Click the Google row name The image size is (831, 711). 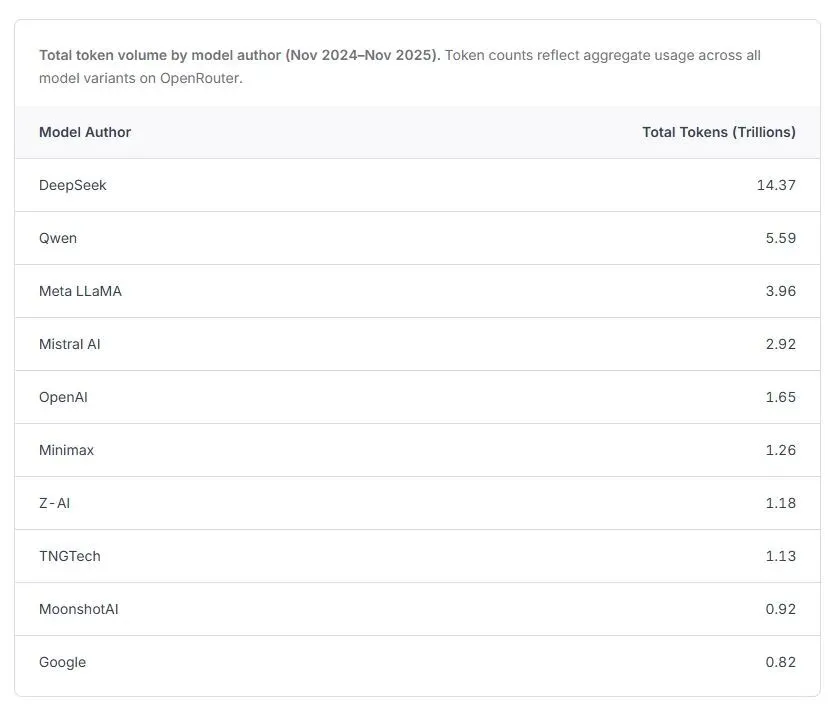62,662
